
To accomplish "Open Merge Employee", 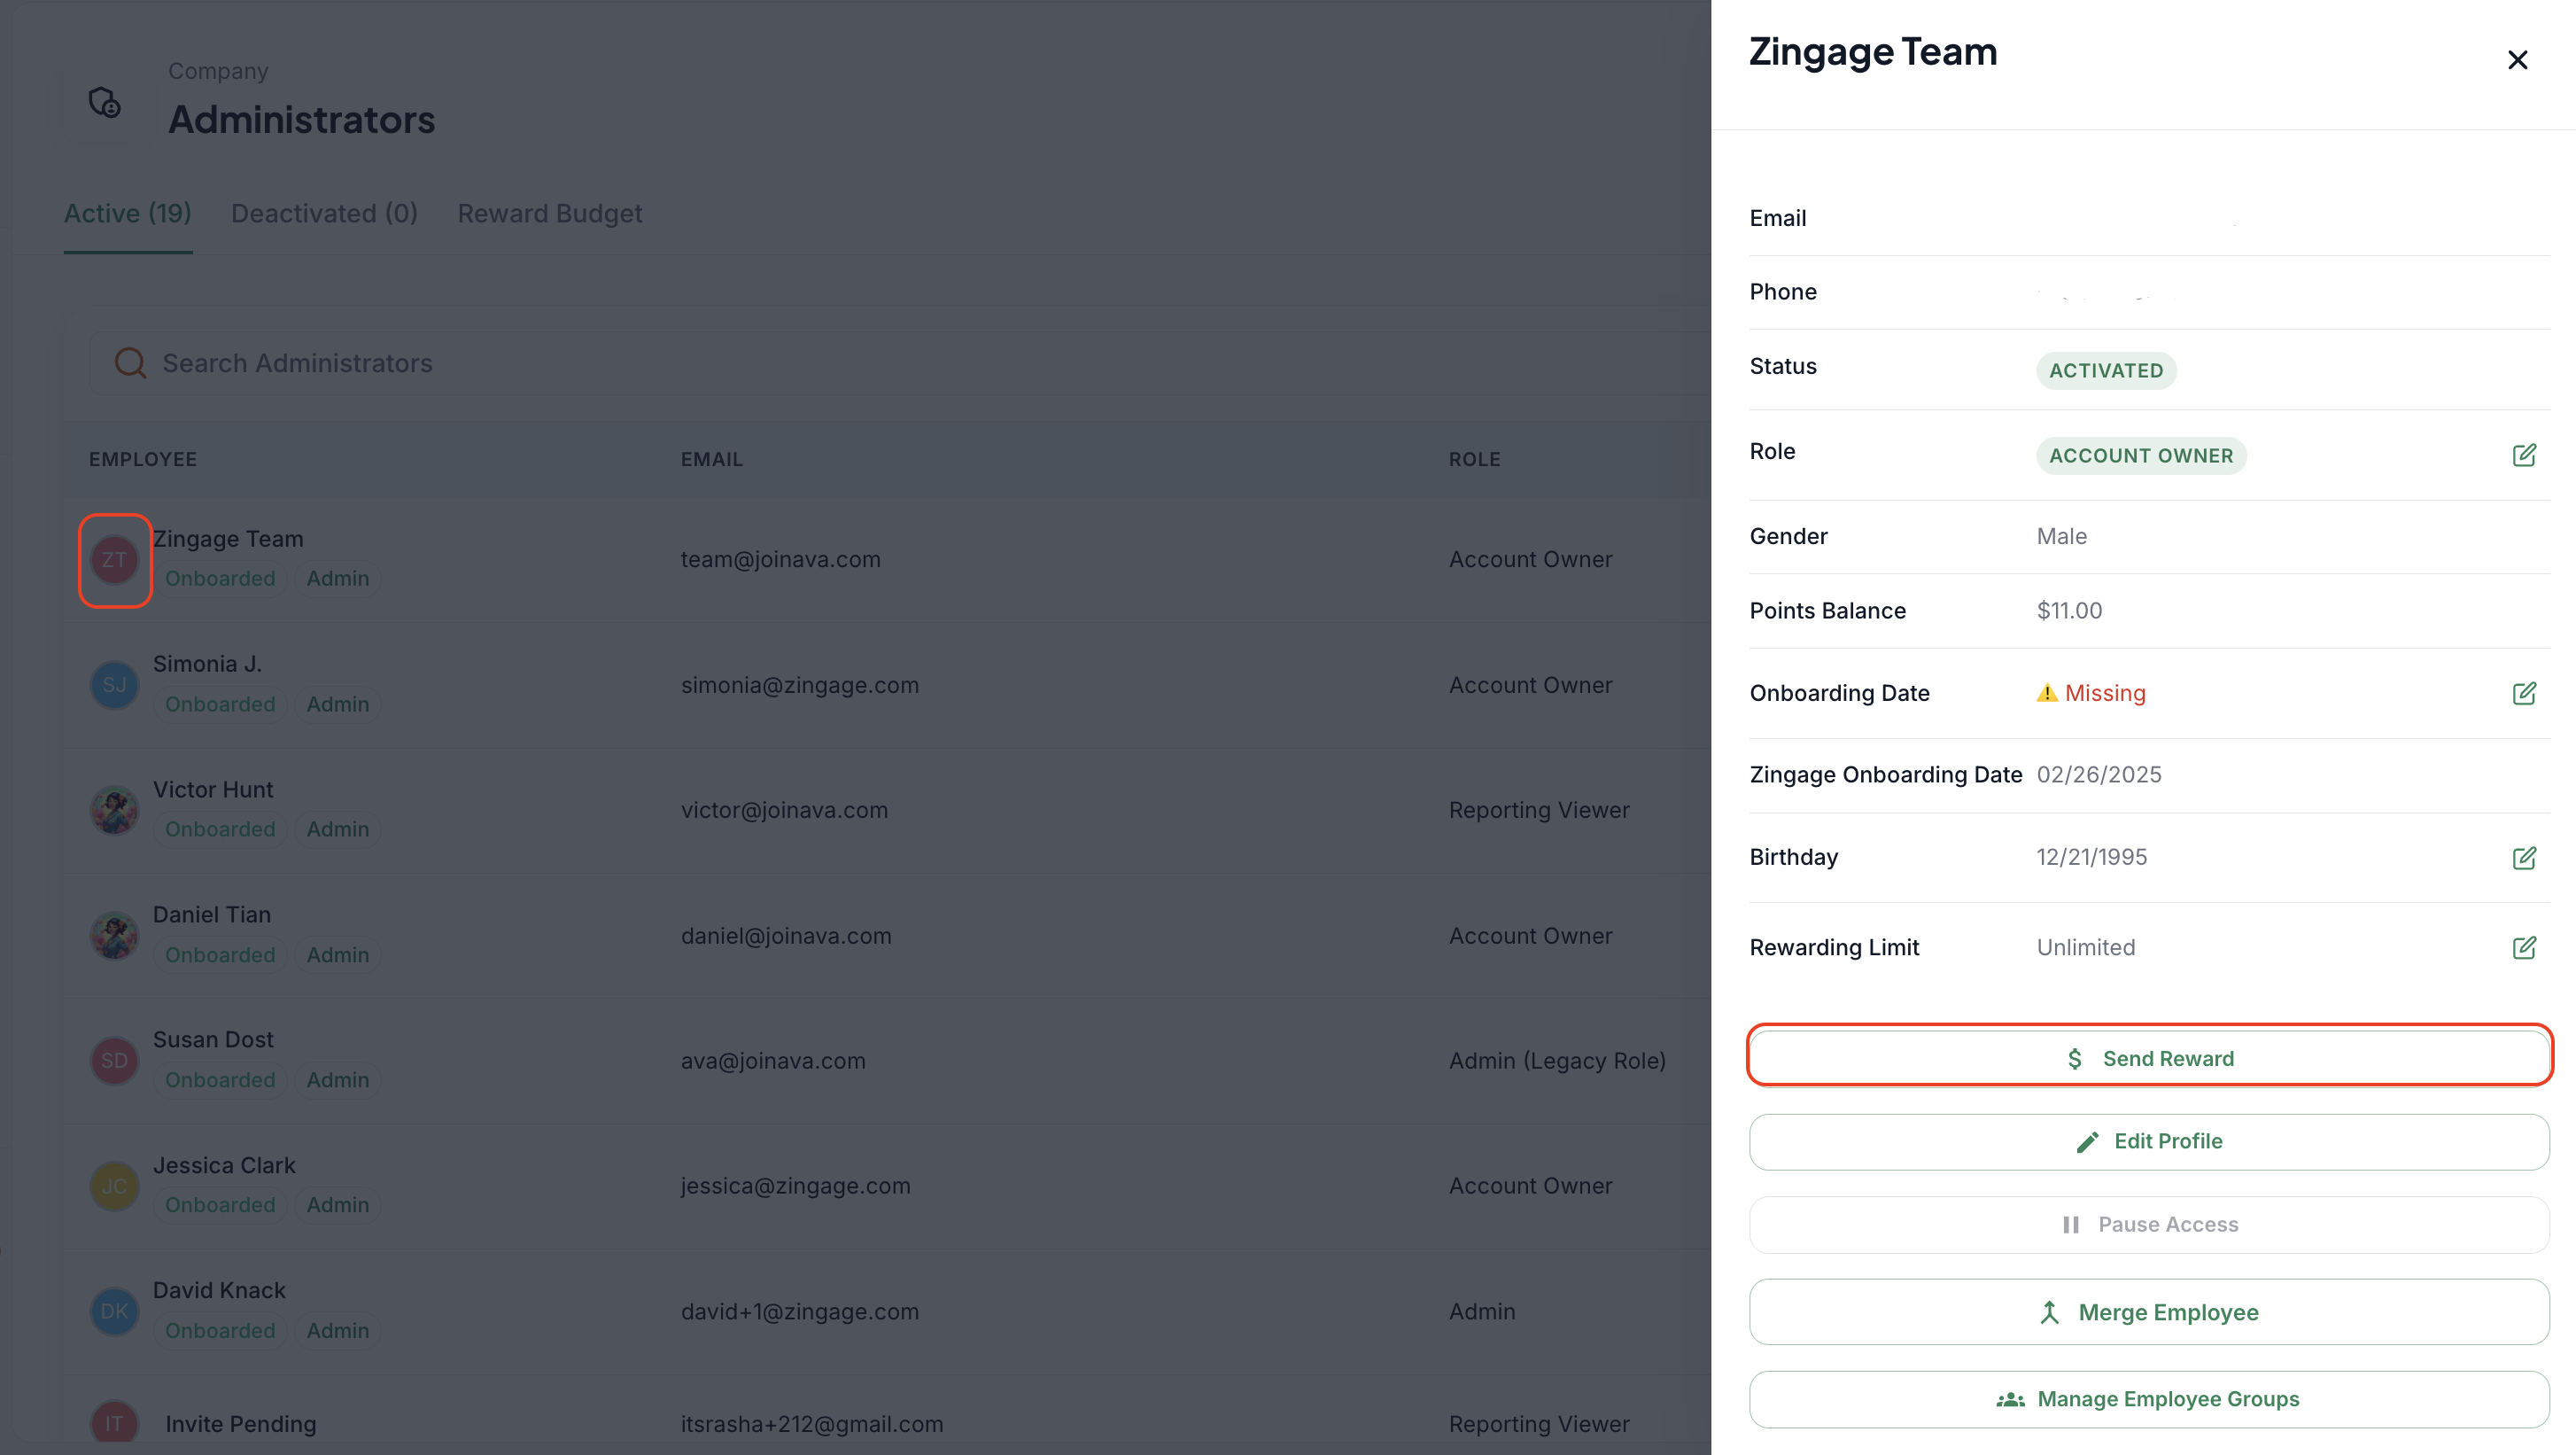I will click(2149, 1311).
